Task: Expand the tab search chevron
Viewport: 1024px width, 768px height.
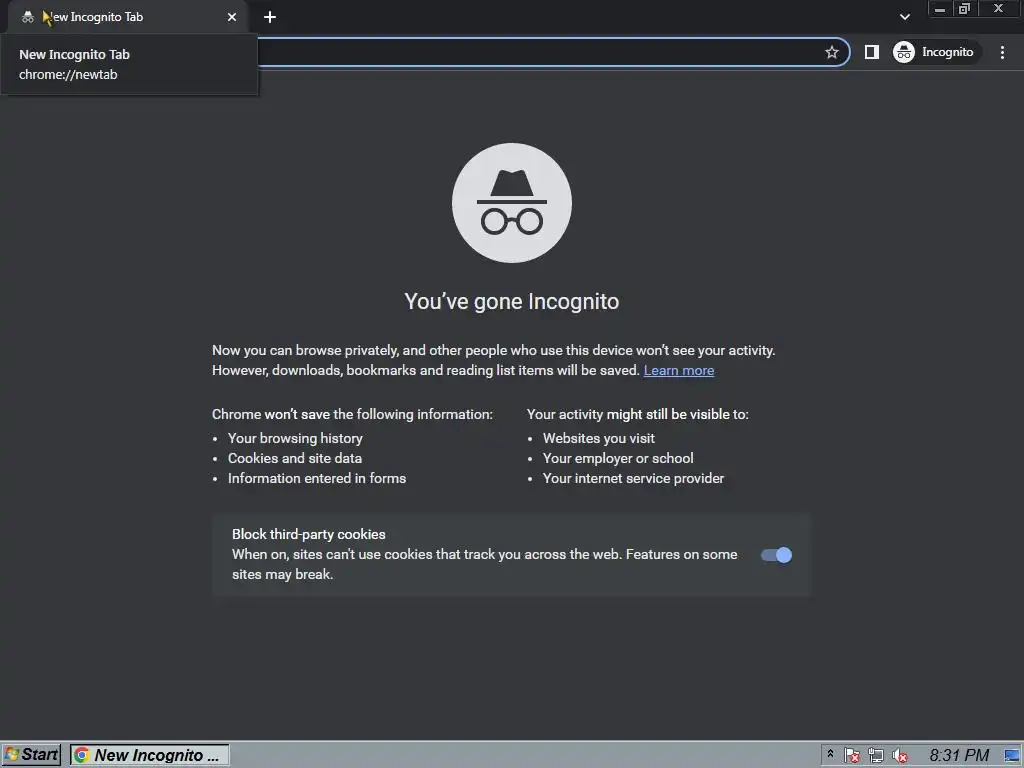Action: [904, 17]
